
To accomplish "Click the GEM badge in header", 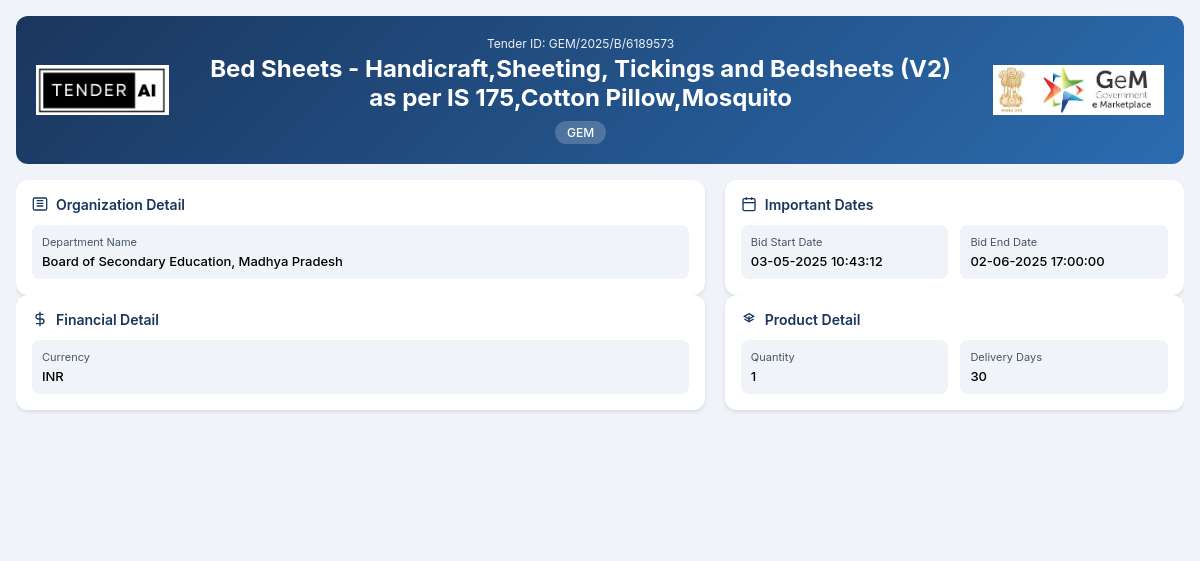I will (x=580, y=132).
